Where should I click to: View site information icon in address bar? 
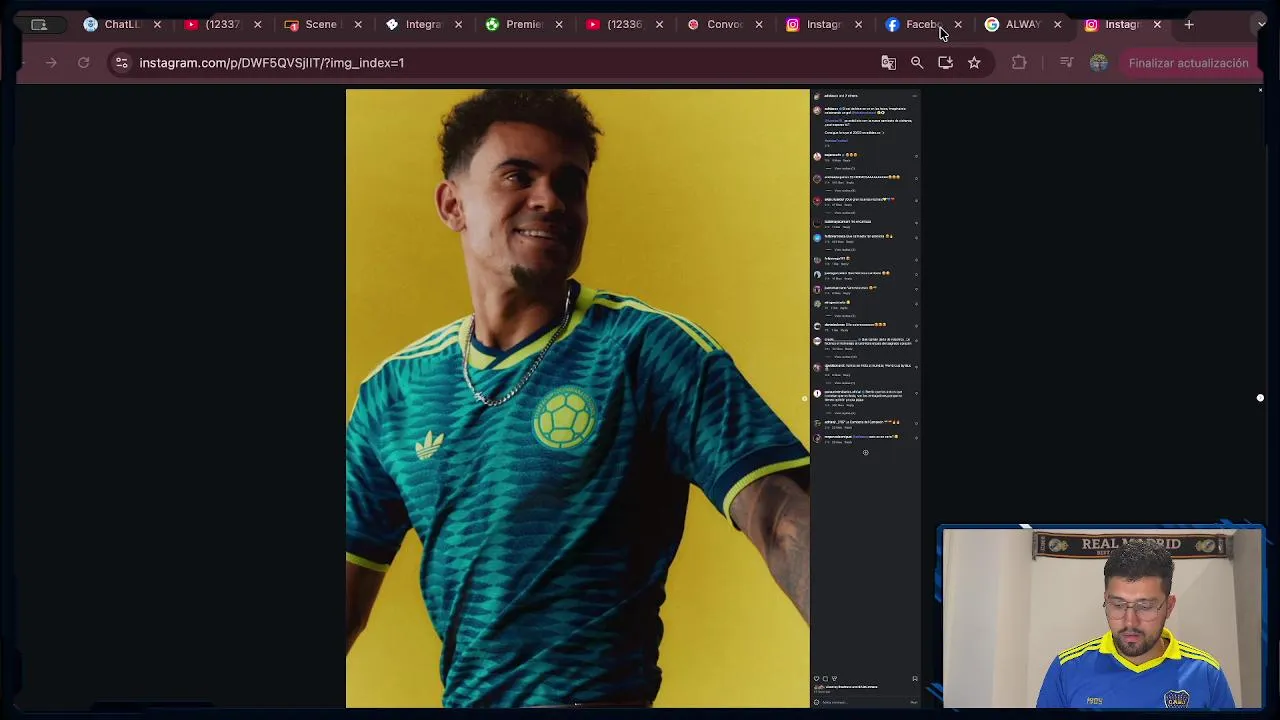click(121, 63)
